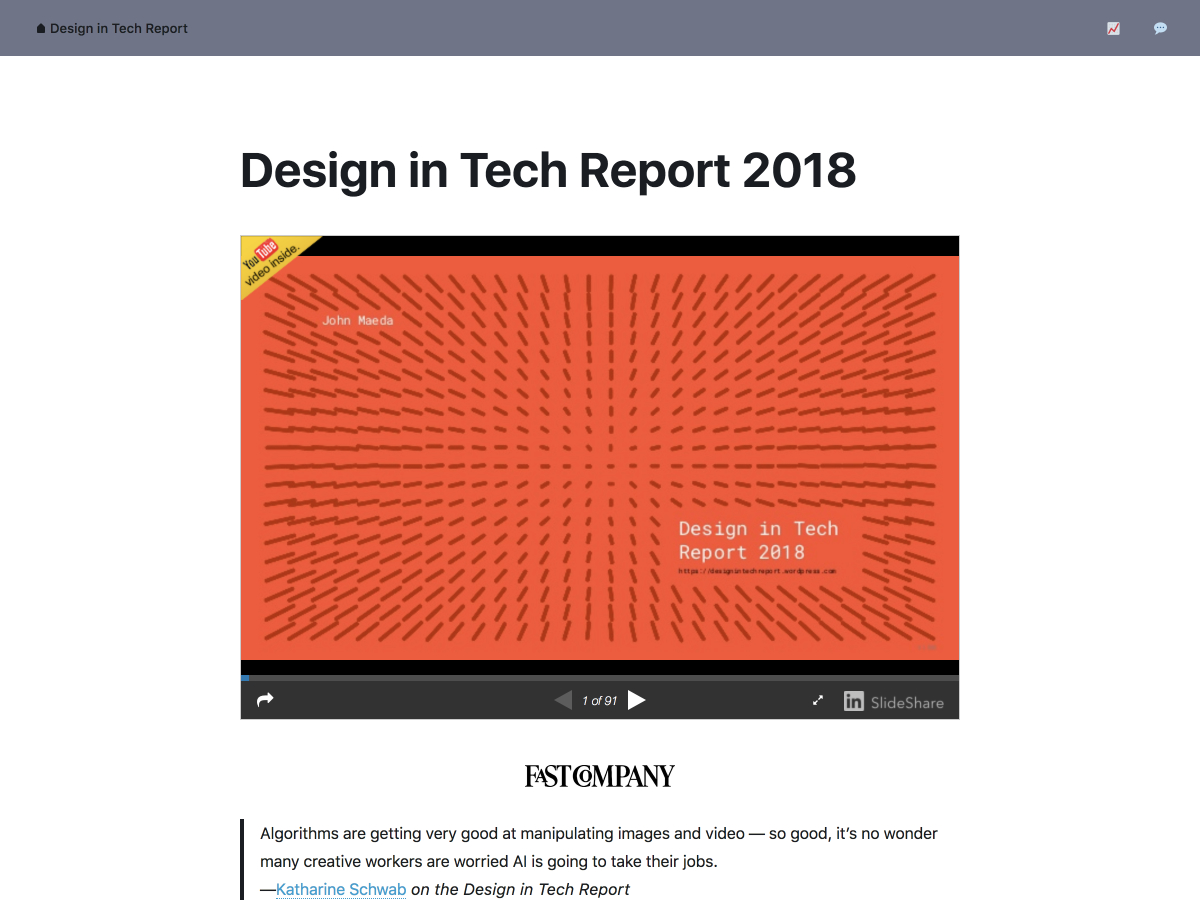Advance to next slide arrow
1200x900 pixels.
click(637, 700)
